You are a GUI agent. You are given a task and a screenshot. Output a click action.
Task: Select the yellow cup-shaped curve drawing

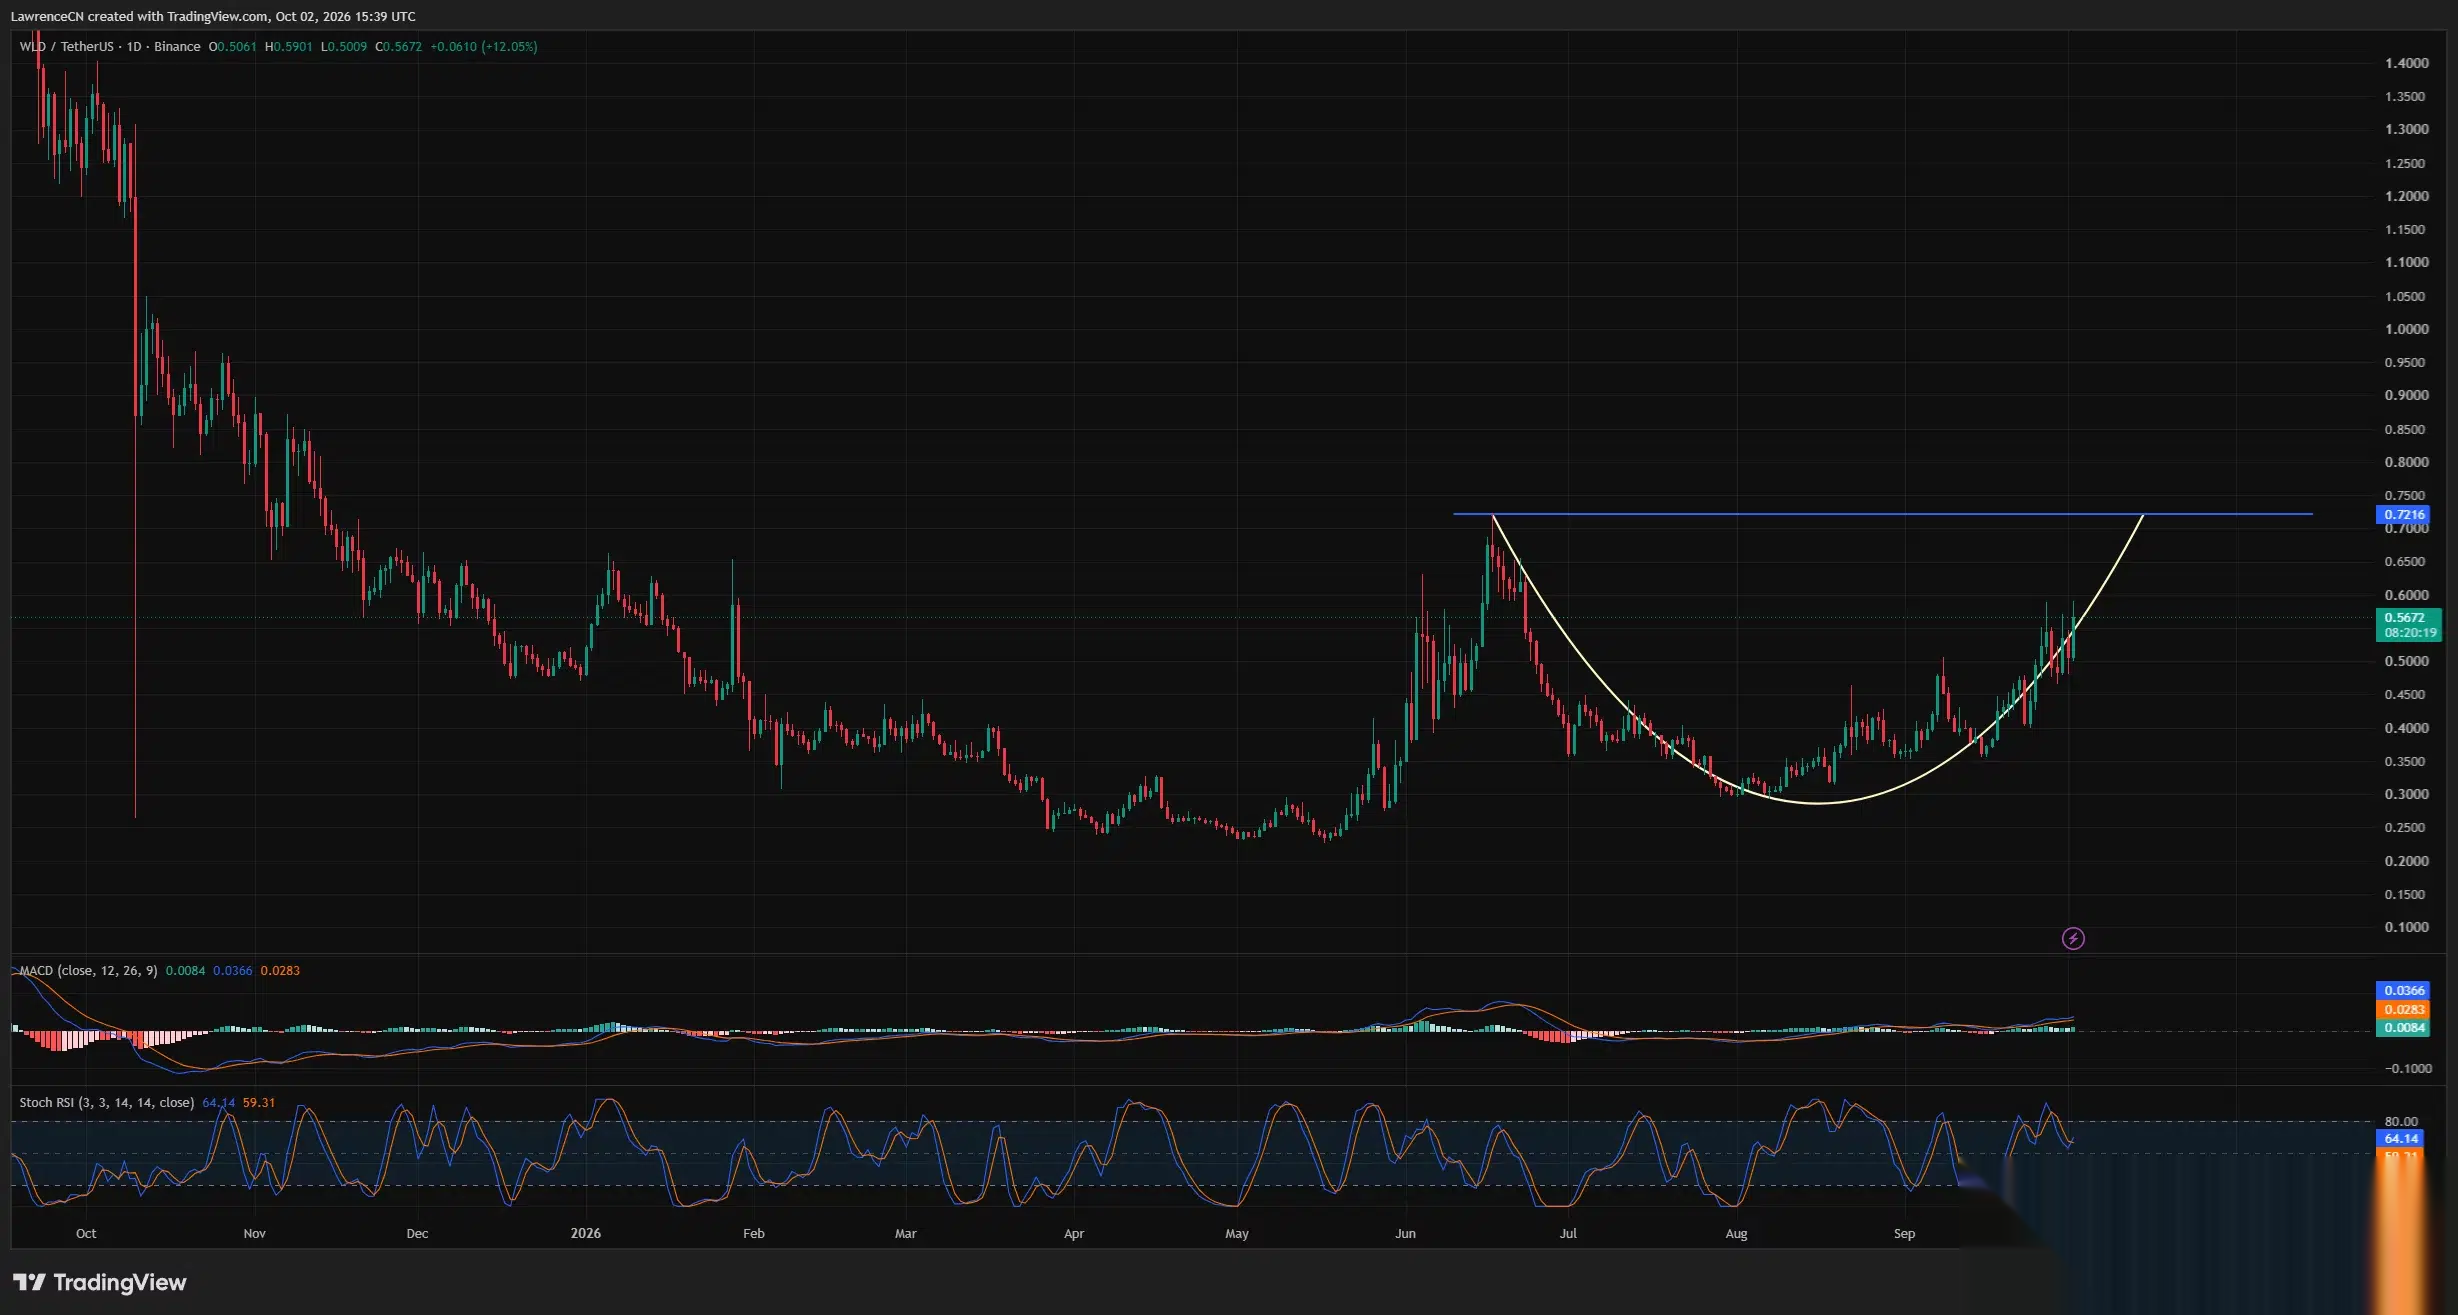tap(1818, 802)
